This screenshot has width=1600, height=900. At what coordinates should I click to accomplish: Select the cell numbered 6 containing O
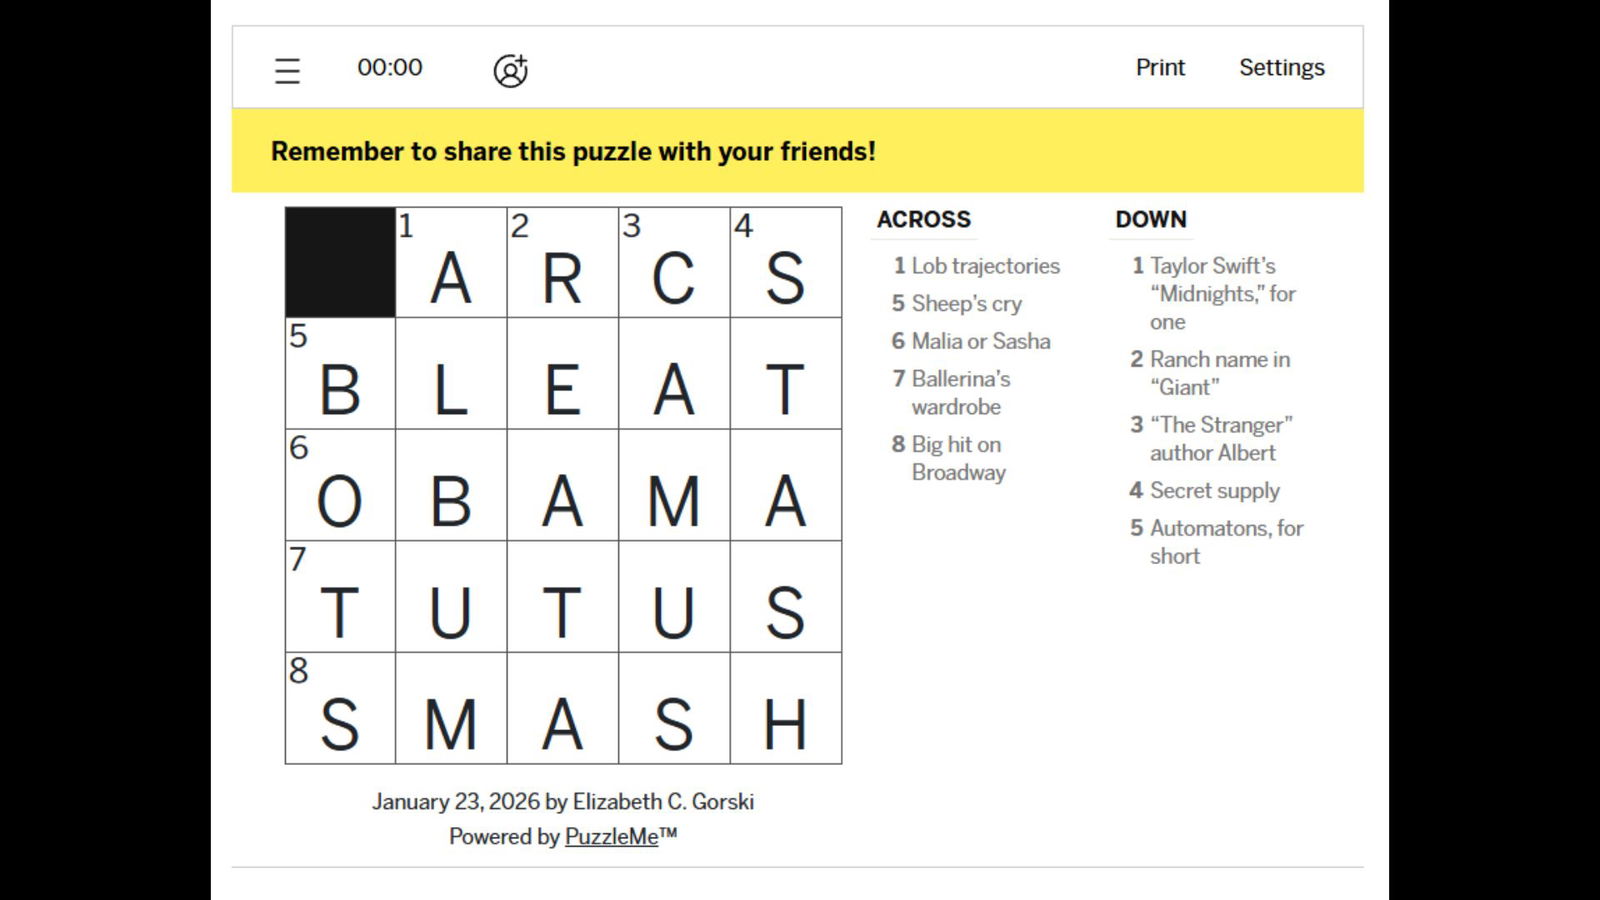pos(340,486)
